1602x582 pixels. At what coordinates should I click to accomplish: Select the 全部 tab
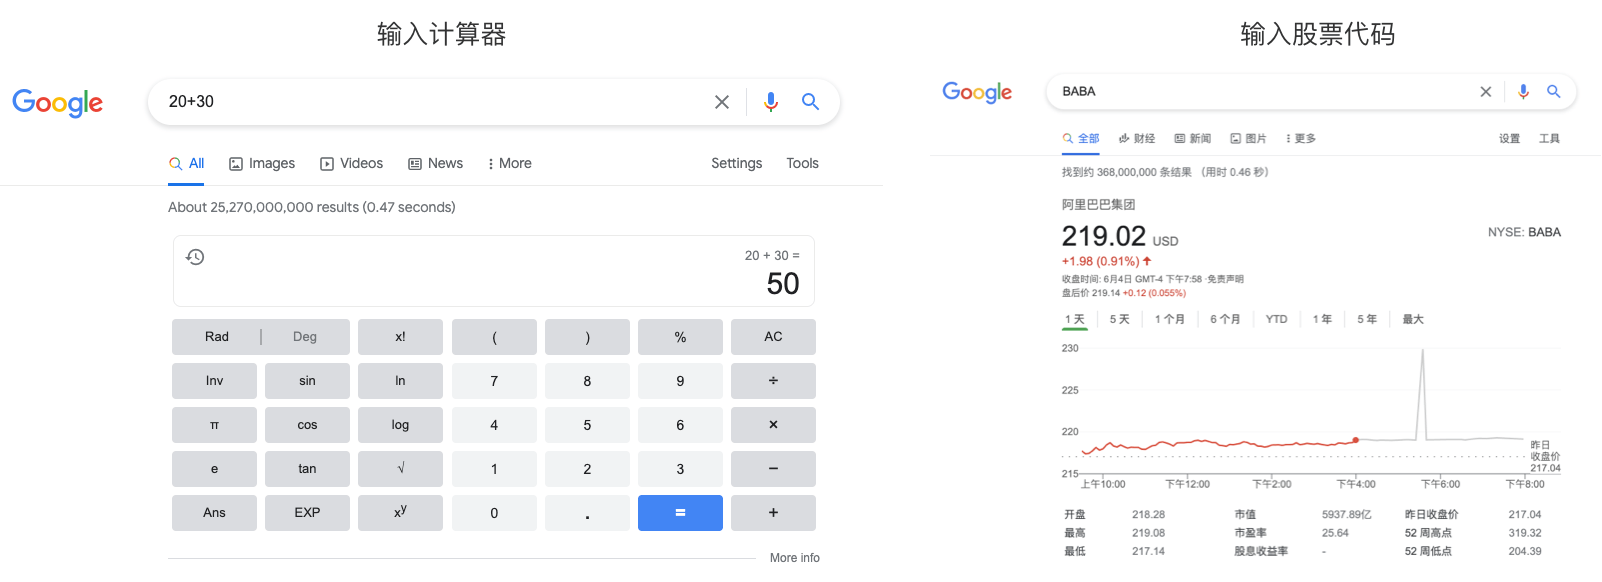pyautogui.click(x=1081, y=139)
